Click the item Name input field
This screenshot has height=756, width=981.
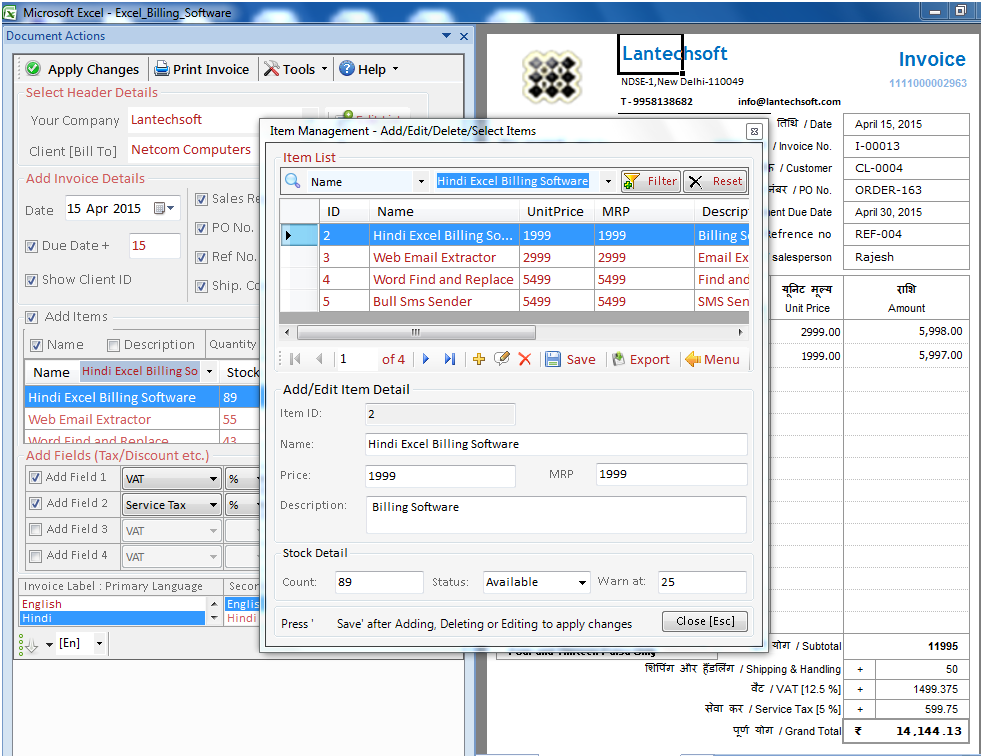556,444
